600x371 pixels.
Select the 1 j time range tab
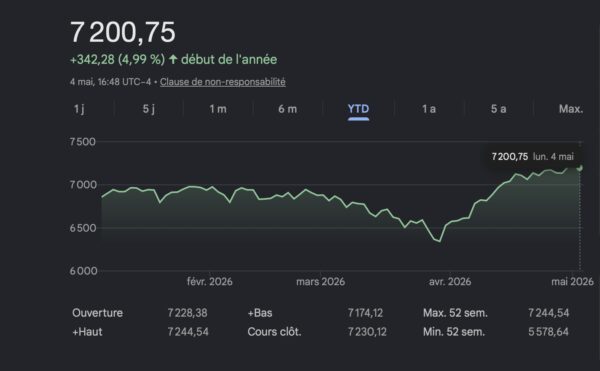pyautogui.click(x=79, y=109)
